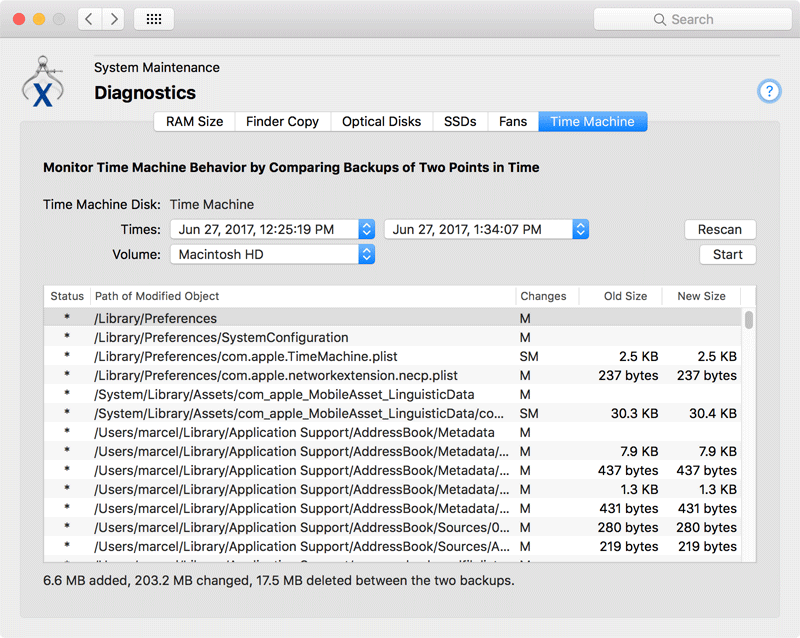Click the System Maintenance label
The image size is (800, 638).
point(157,67)
